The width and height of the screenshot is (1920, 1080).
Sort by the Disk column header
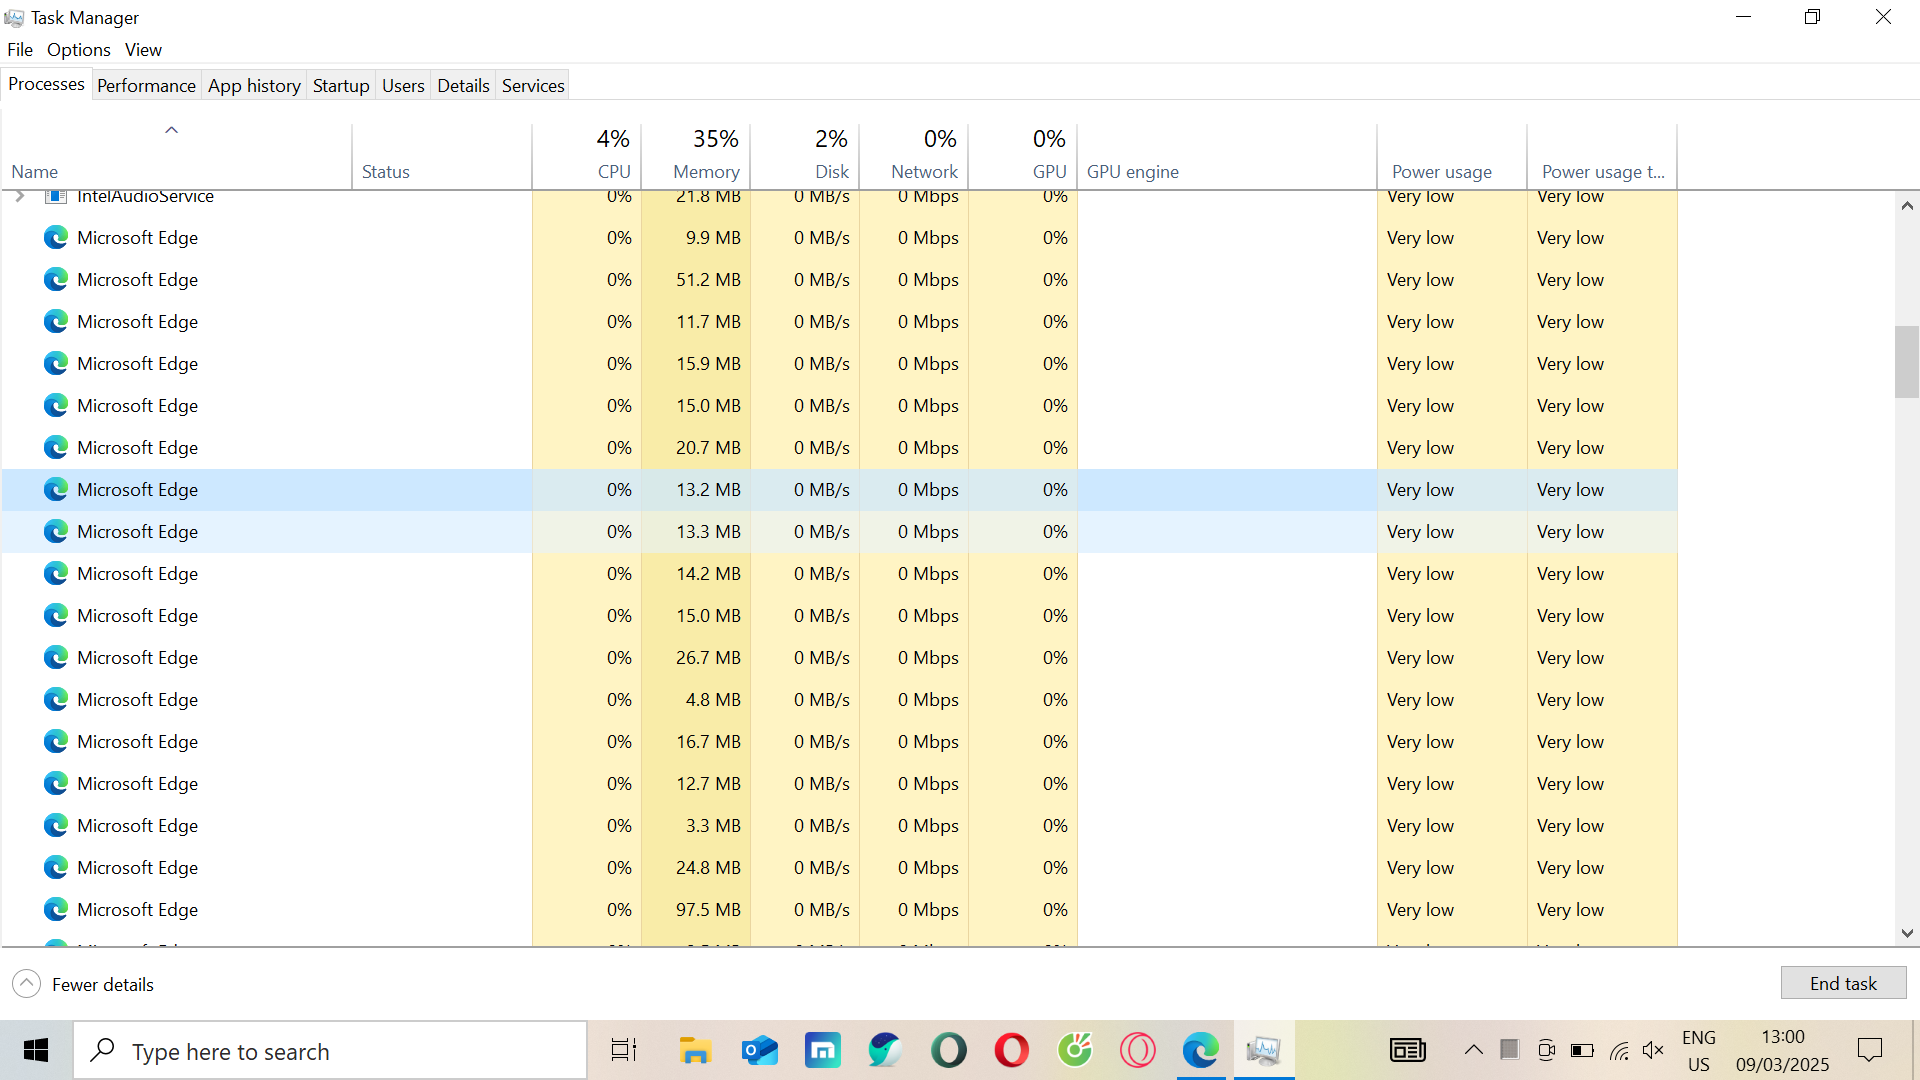(805, 156)
